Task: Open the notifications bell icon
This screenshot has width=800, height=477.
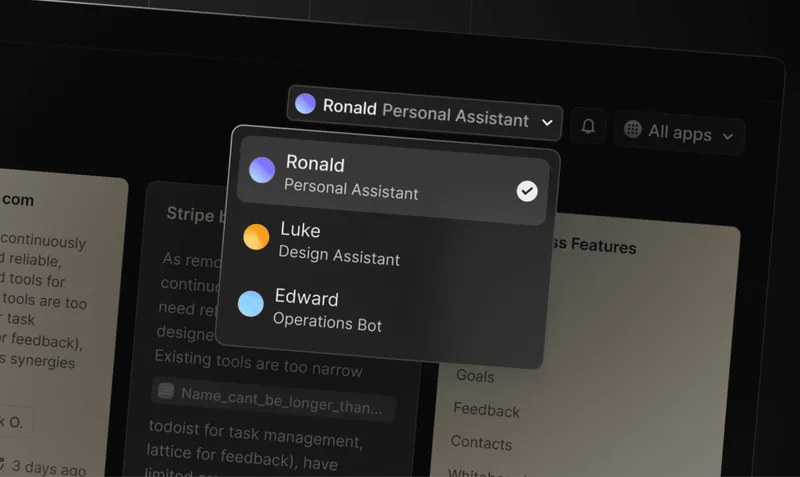Action: 588,125
